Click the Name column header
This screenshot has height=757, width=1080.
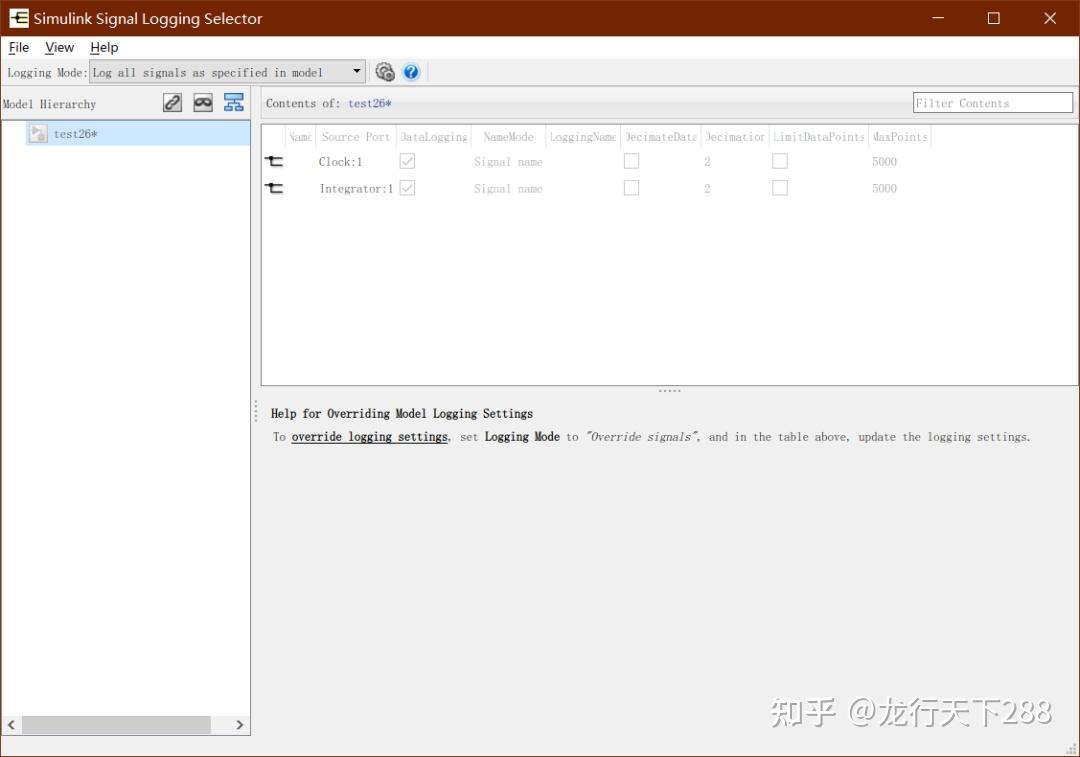(300, 137)
